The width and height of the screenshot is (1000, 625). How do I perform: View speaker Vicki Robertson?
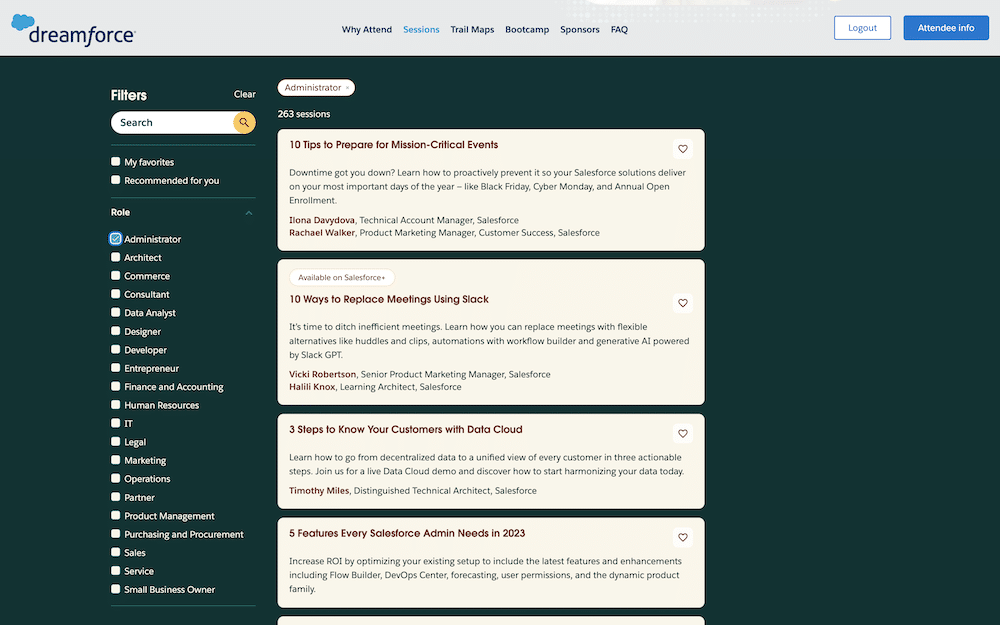(x=322, y=374)
